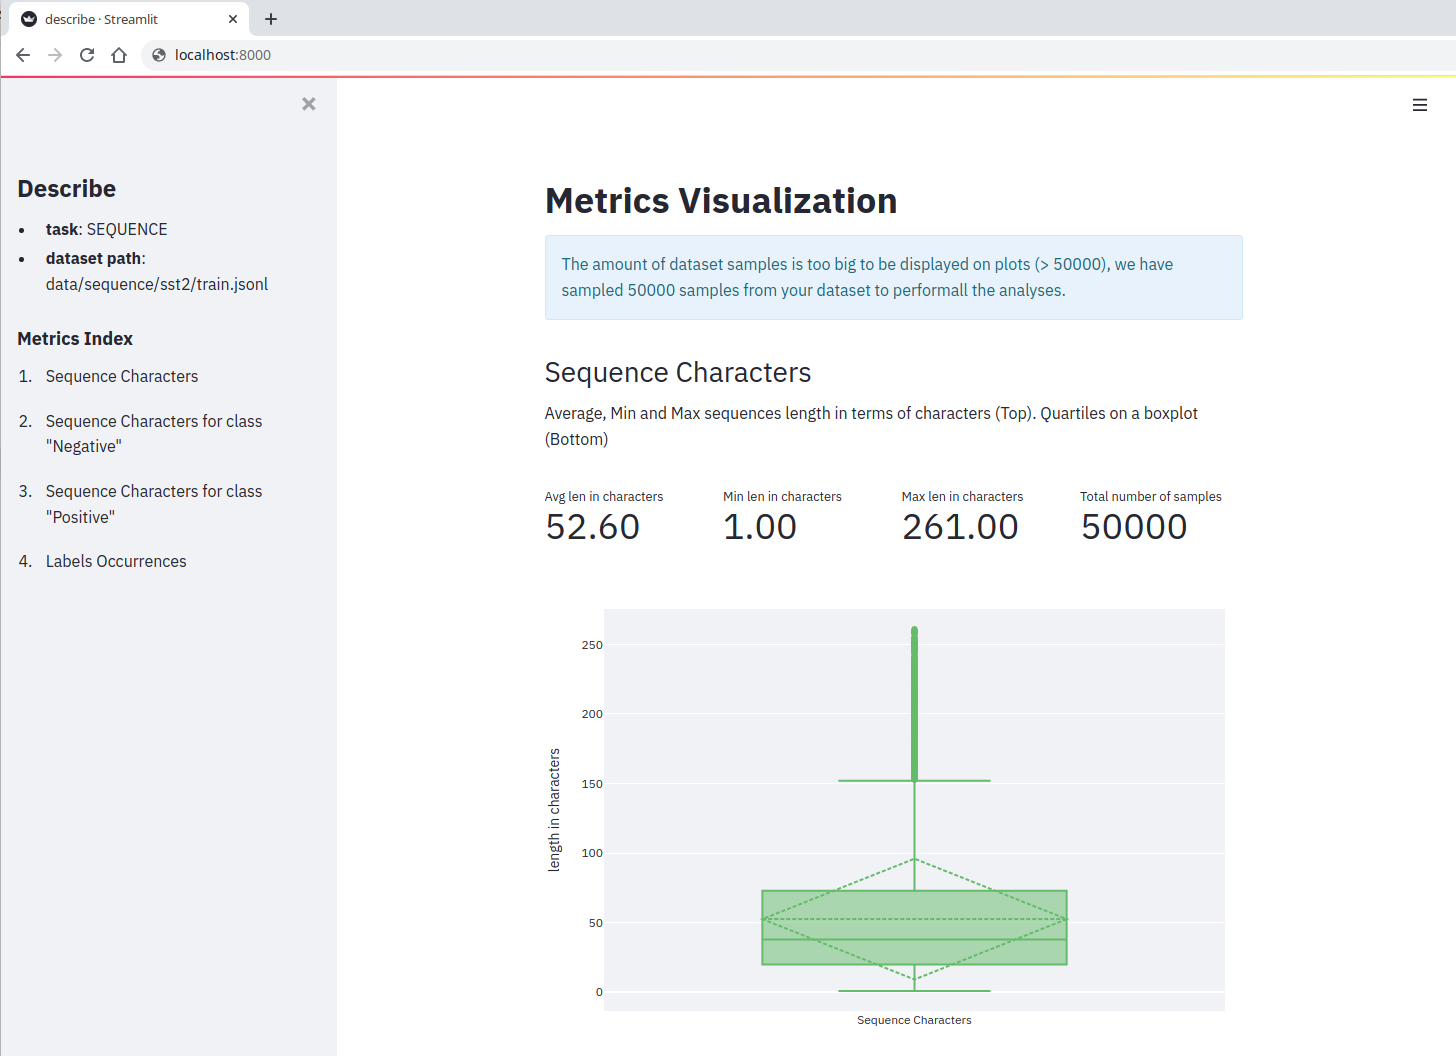Focus the localhost:8000 address bar
Screen dimensions: 1456x1056
point(800,55)
